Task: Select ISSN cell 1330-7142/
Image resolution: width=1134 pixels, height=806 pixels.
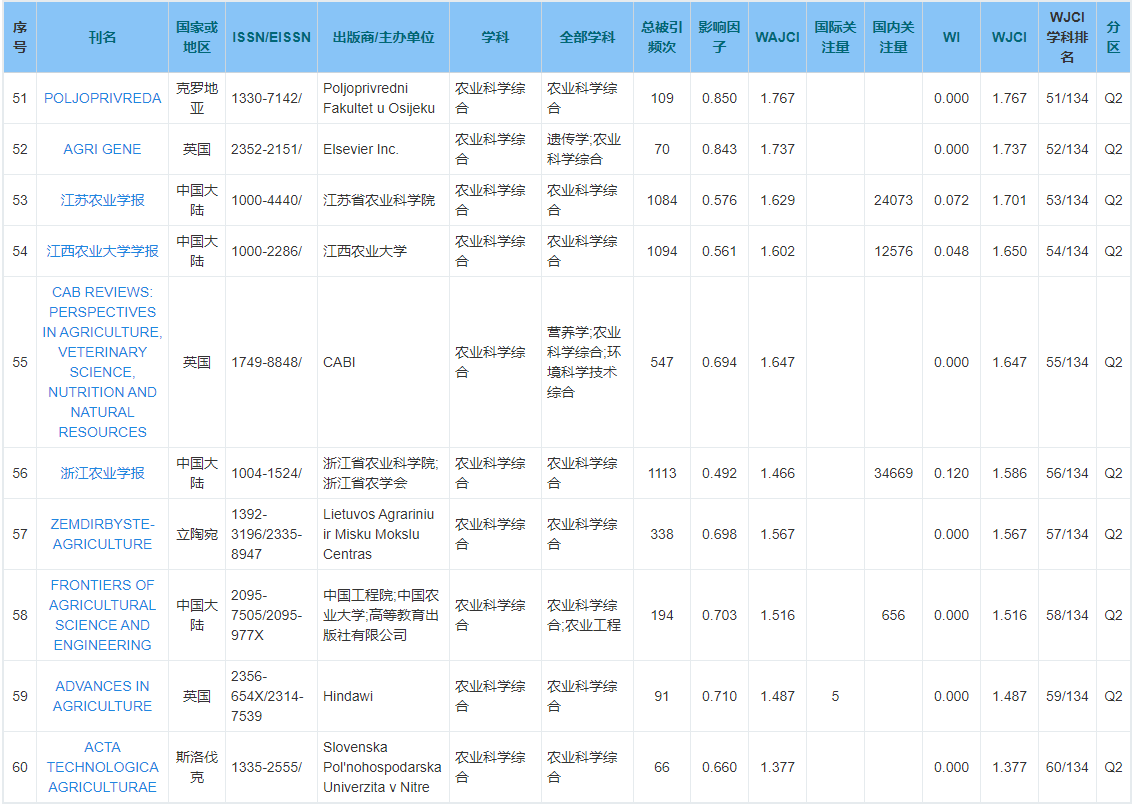Action: pos(271,98)
